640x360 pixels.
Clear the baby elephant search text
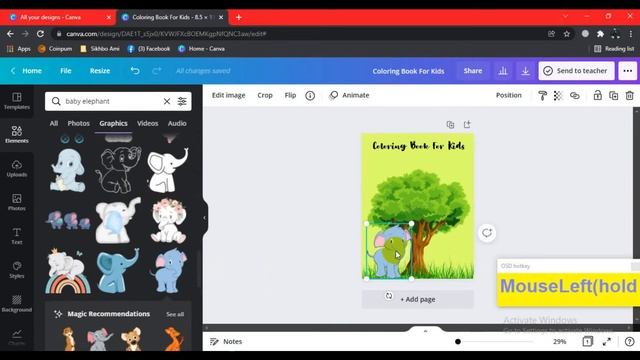click(167, 101)
